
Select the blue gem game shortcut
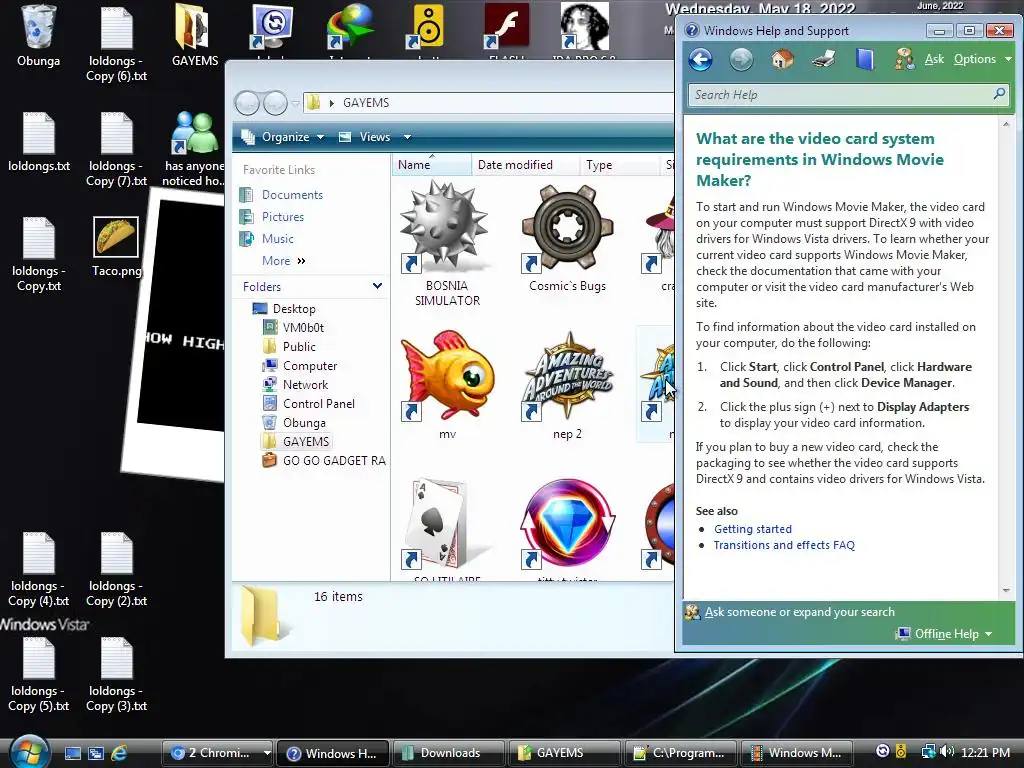click(567, 530)
